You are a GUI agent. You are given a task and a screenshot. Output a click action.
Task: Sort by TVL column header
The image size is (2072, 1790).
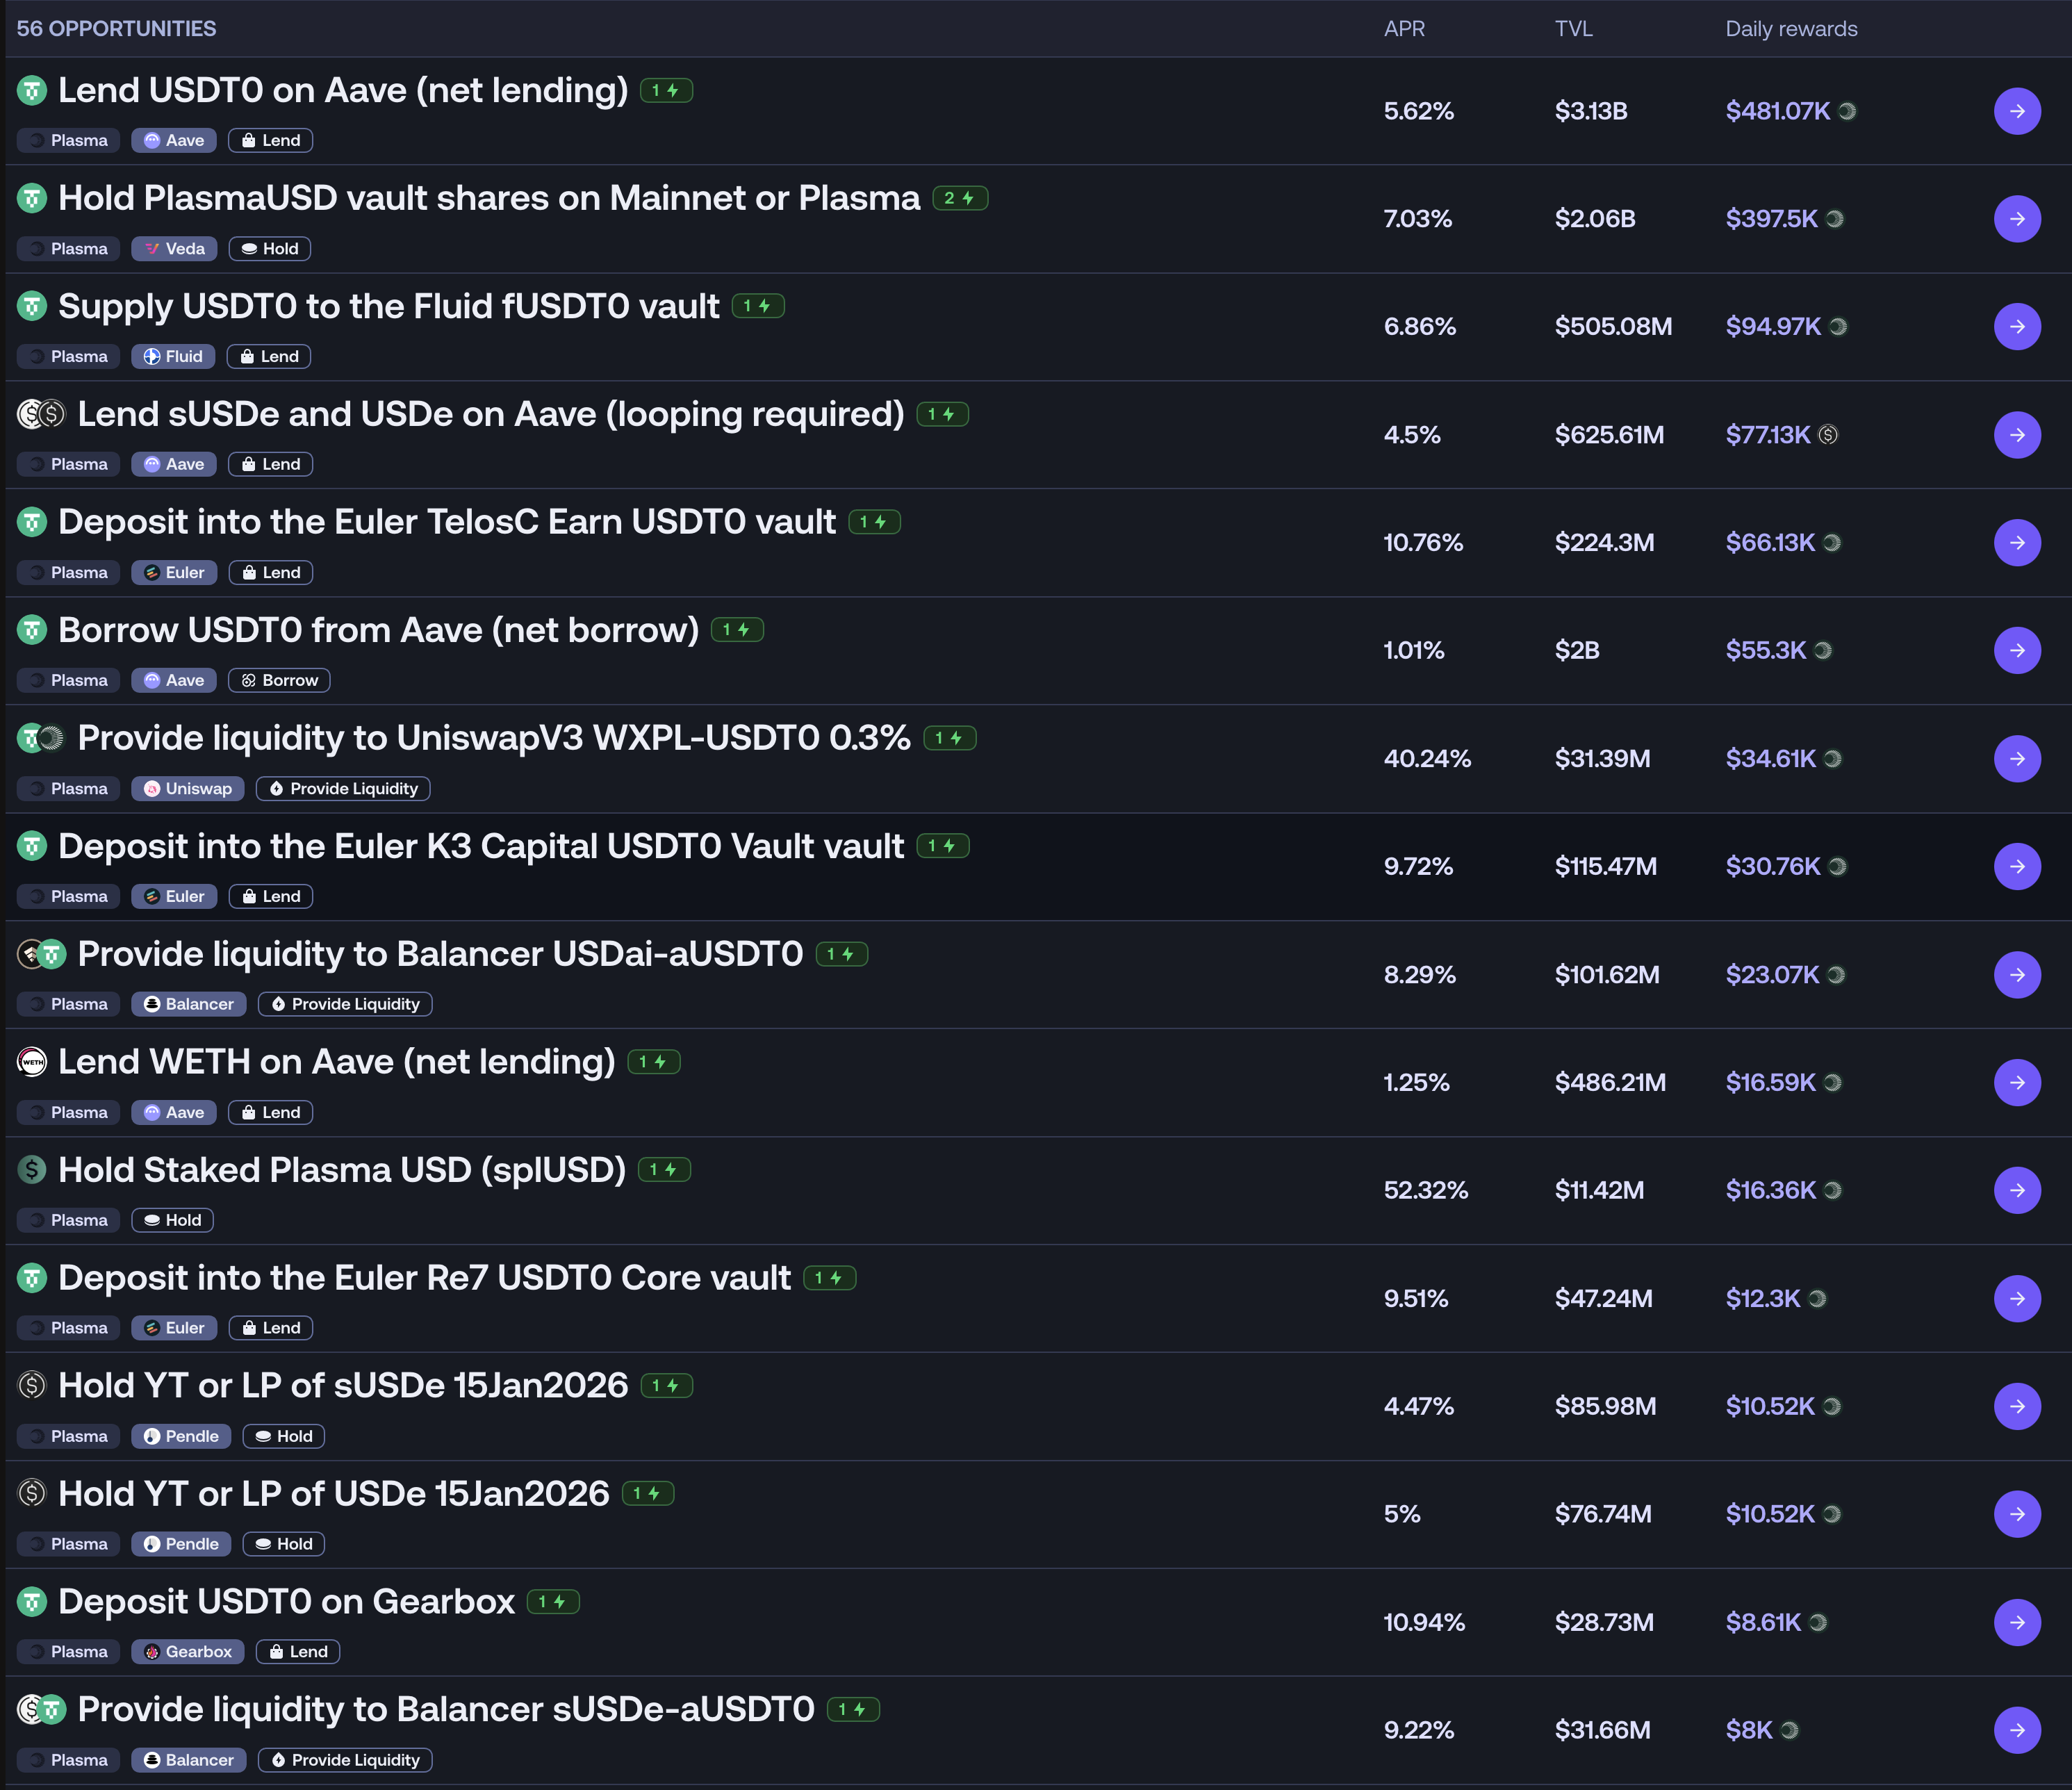1573,29
